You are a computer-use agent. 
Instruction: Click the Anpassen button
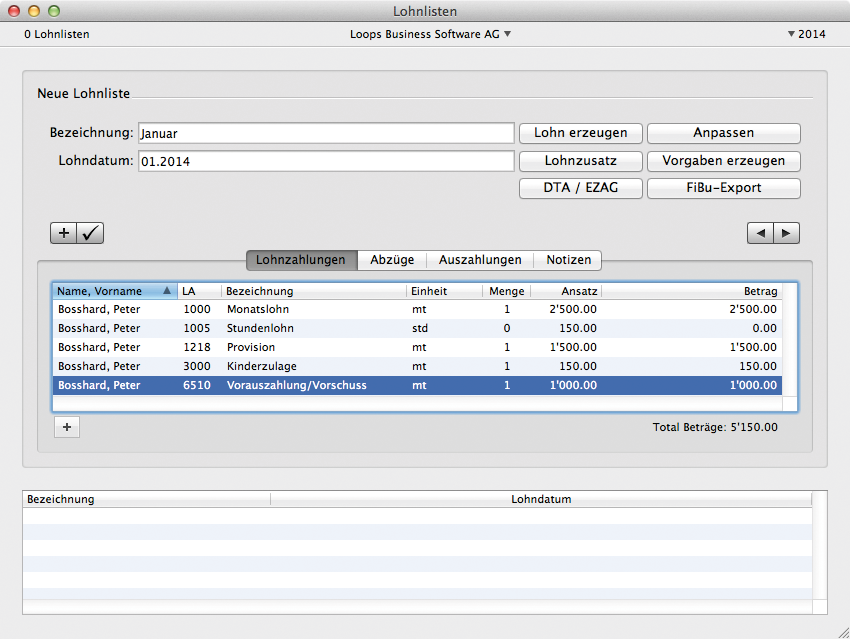point(723,133)
